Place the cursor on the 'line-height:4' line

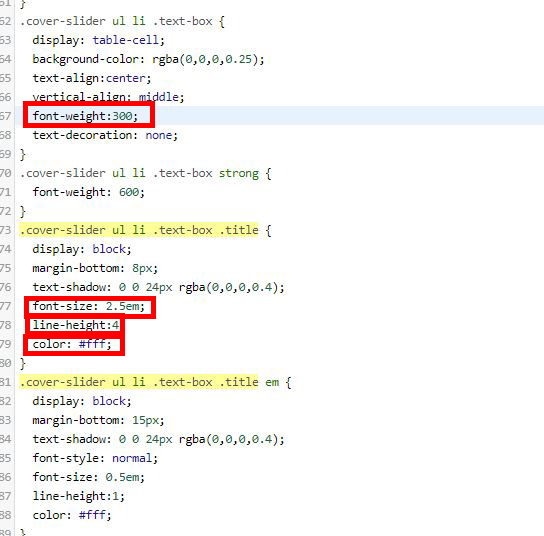(x=76, y=325)
